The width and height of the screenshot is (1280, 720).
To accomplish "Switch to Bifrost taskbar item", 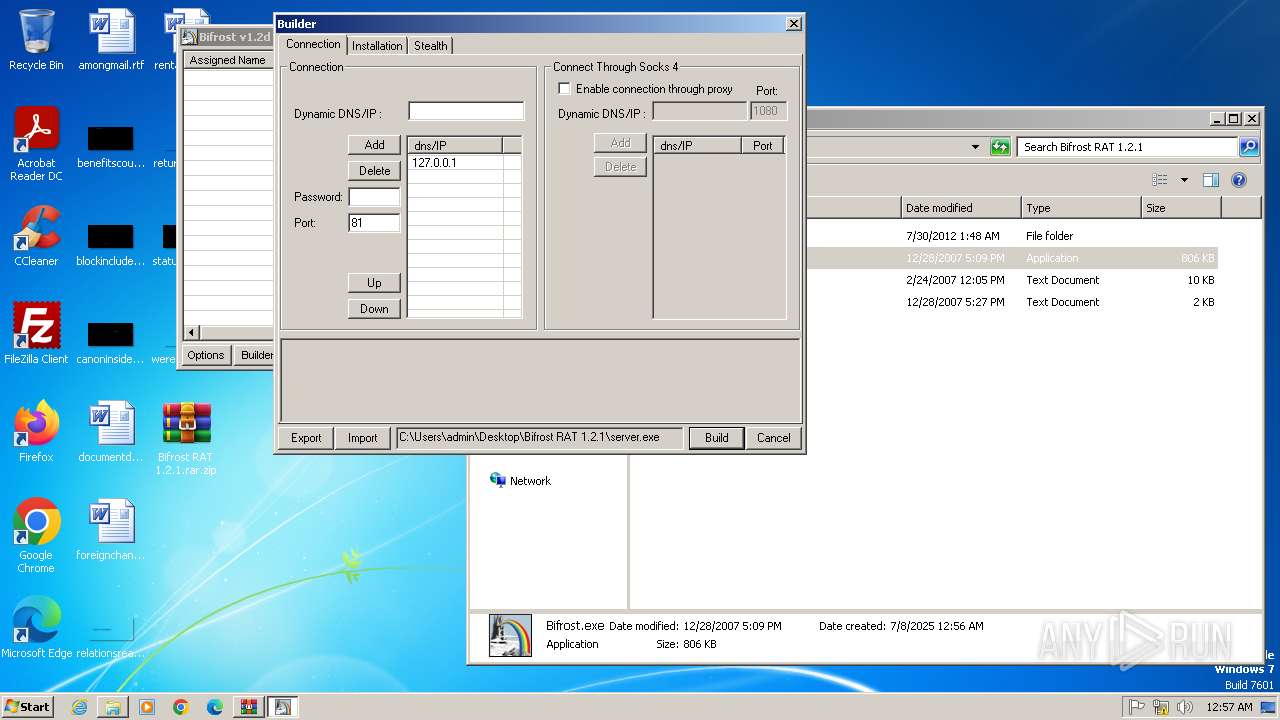I will click(282, 707).
